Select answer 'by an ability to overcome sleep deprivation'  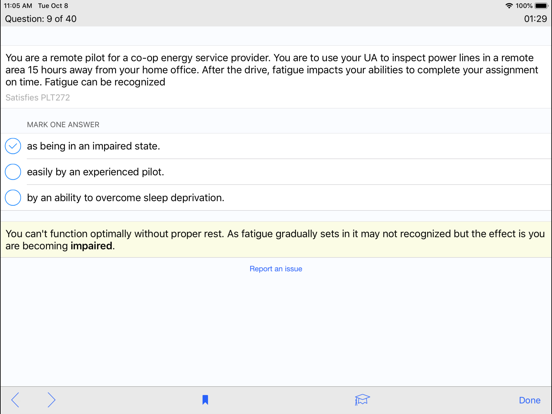point(276,197)
